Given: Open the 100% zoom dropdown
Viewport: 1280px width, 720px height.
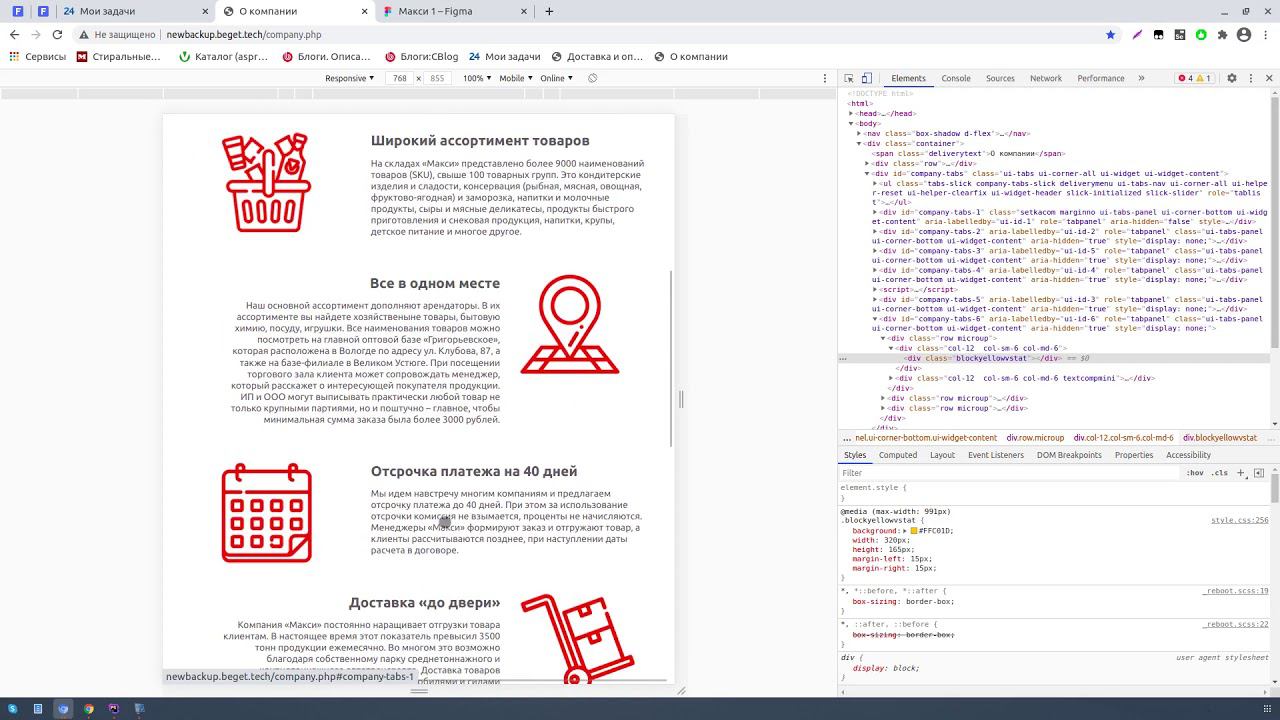Looking at the screenshot, I should pyautogui.click(x=476, y=78).
